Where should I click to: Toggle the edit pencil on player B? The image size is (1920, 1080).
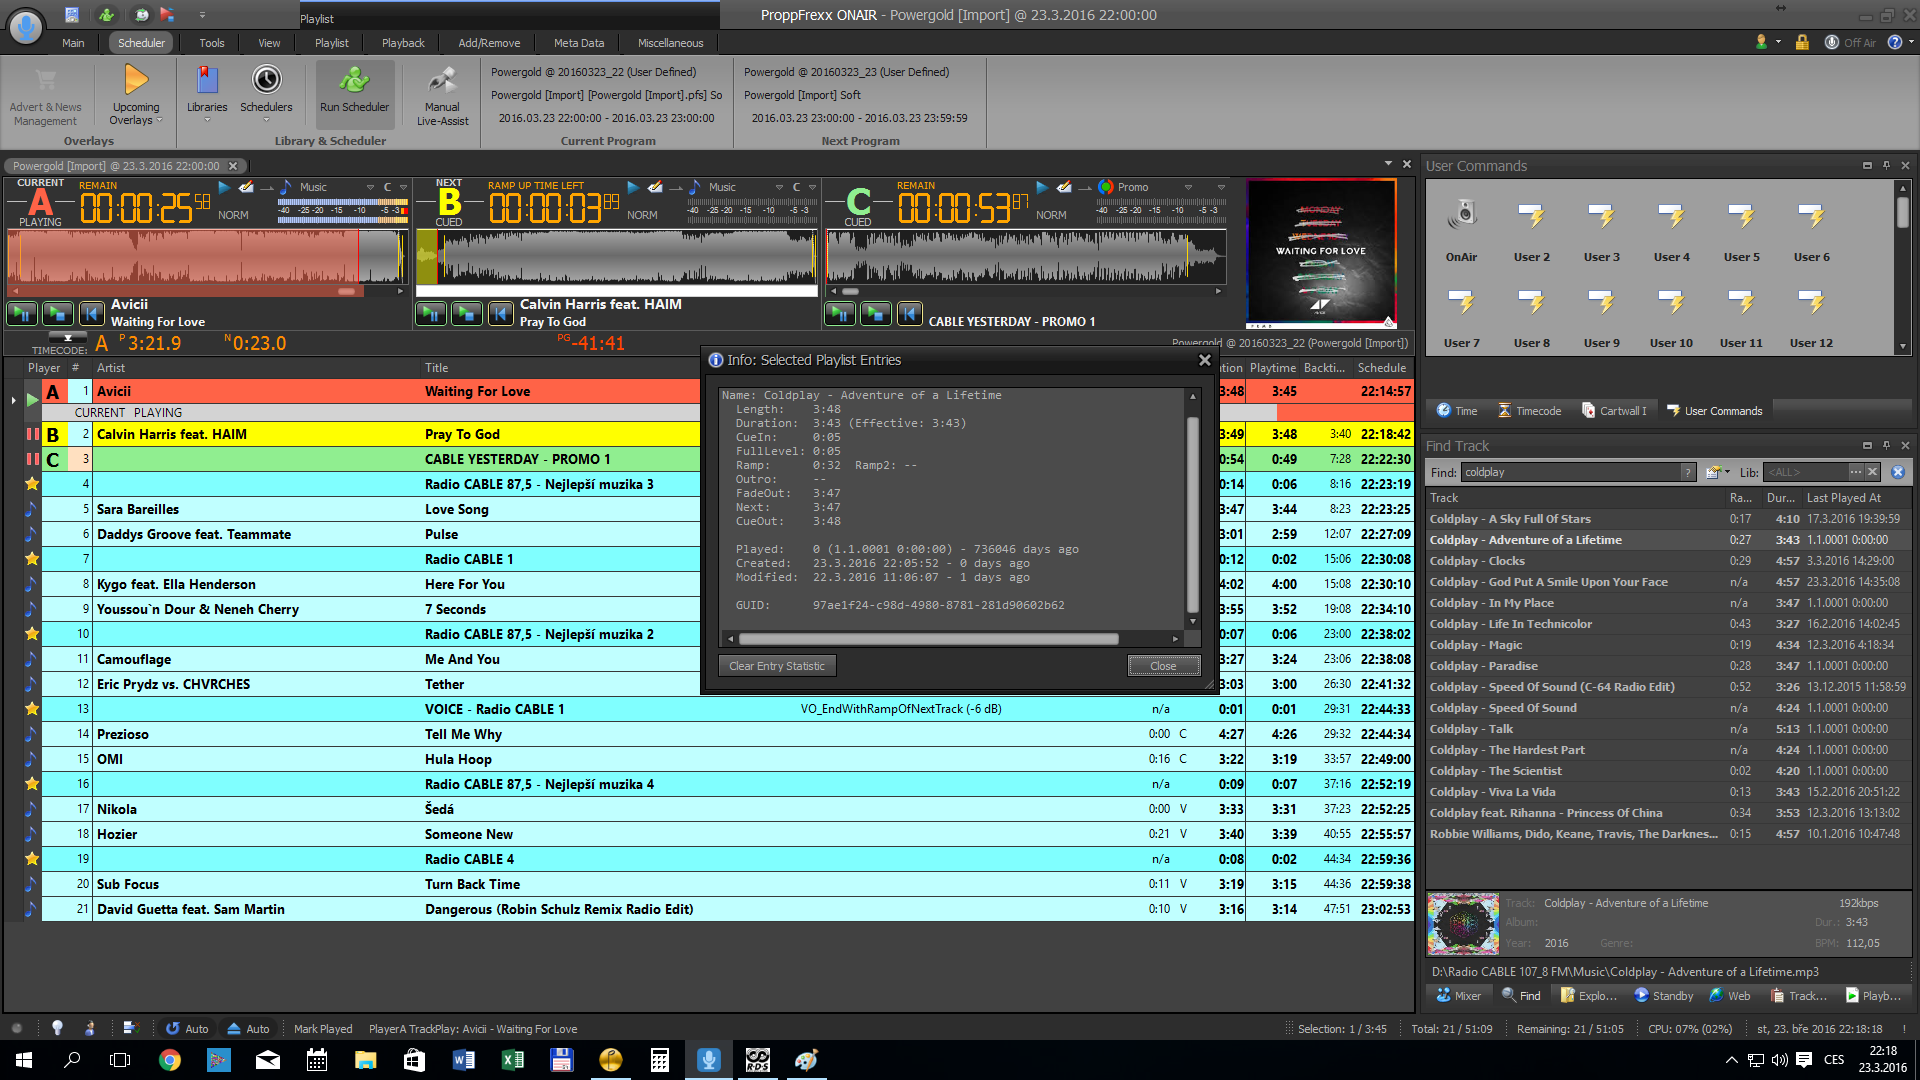point(655,187)
